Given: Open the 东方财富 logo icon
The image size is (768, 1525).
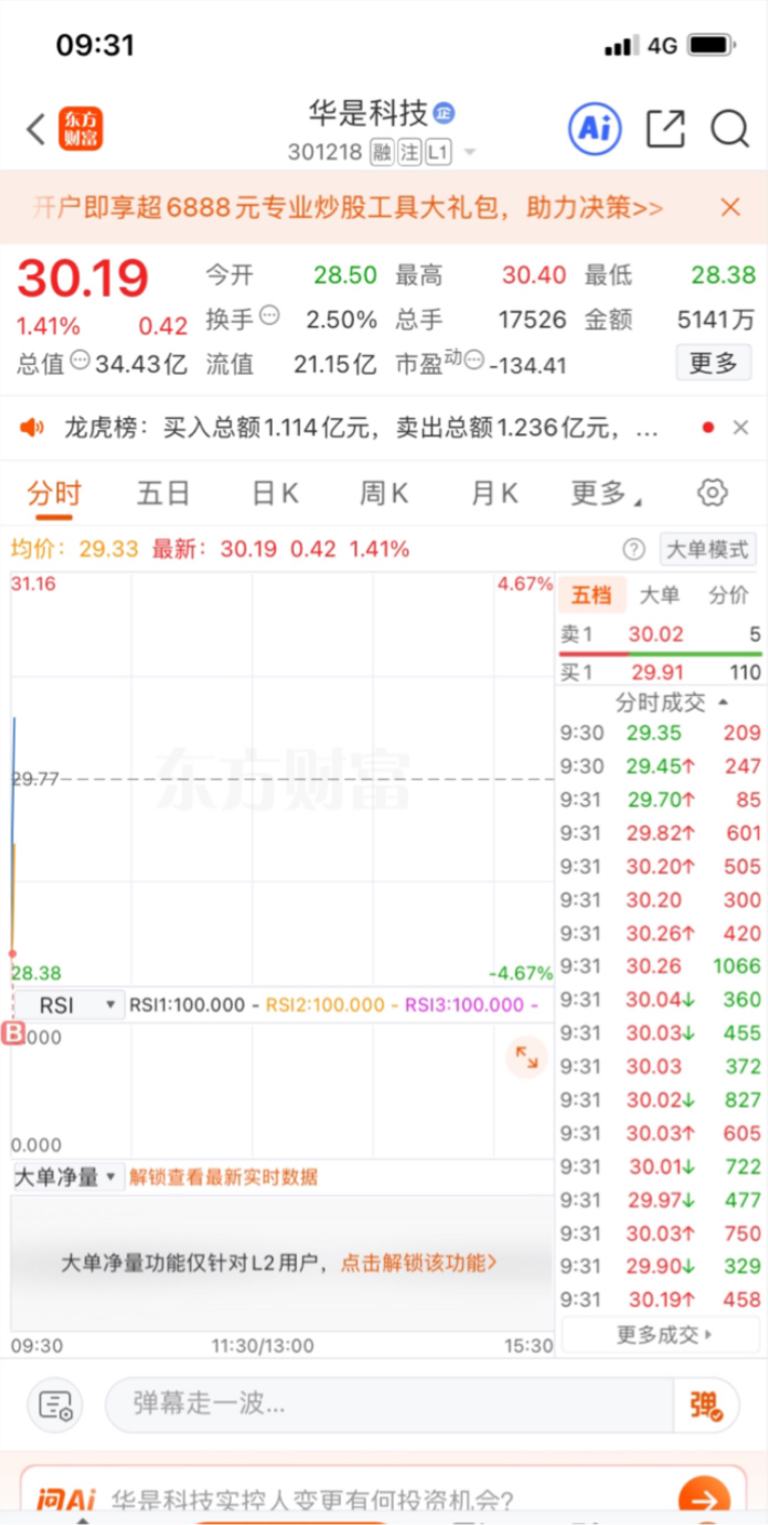Looking at the screenshot, I should click(x=80, y=129).
